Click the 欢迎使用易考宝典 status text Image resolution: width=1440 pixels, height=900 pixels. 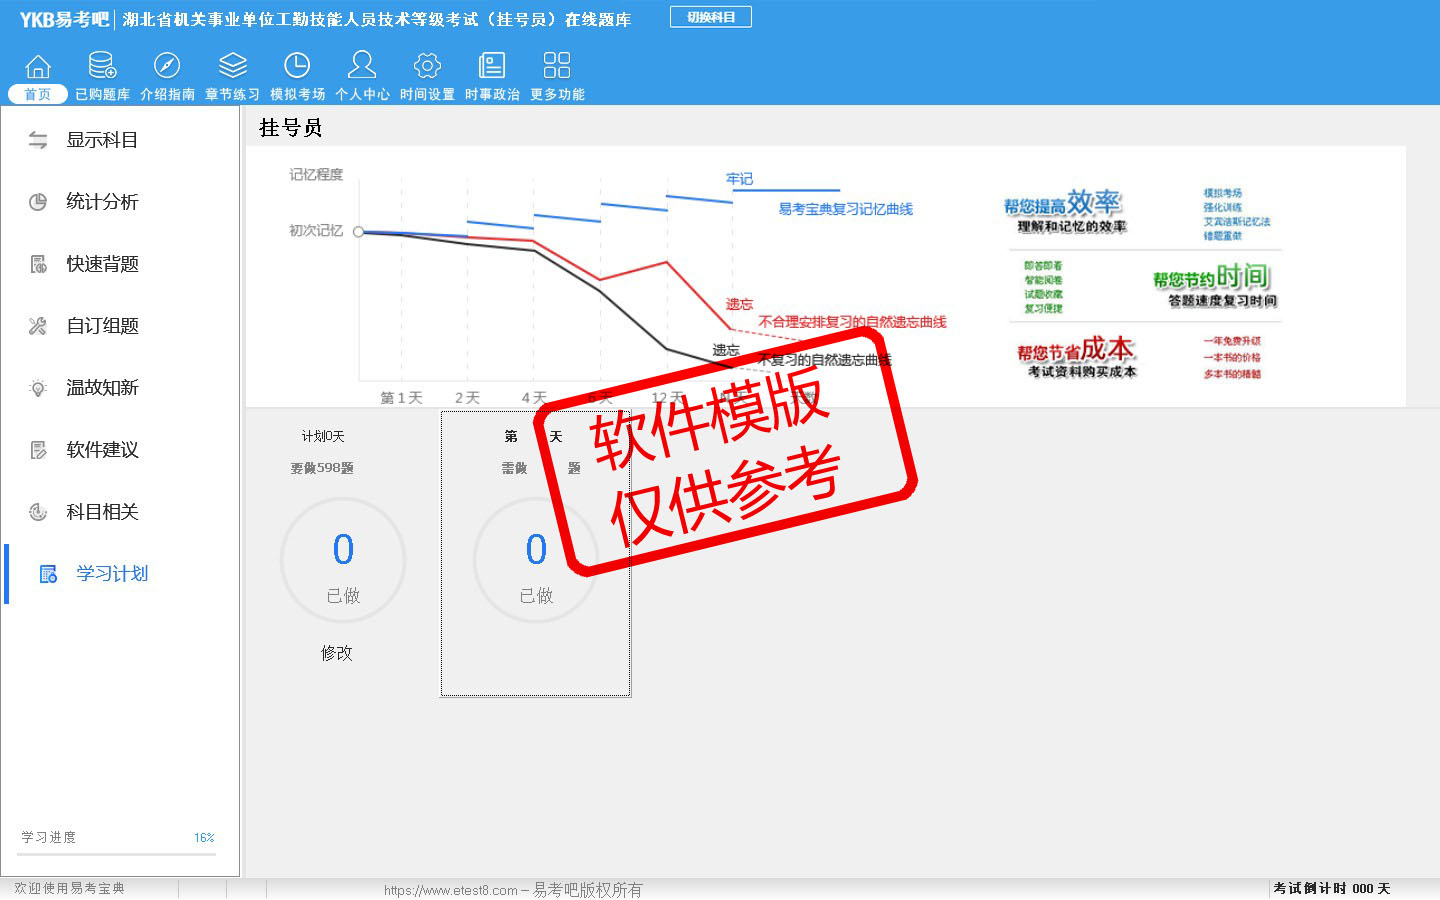[x=69, y=888]
